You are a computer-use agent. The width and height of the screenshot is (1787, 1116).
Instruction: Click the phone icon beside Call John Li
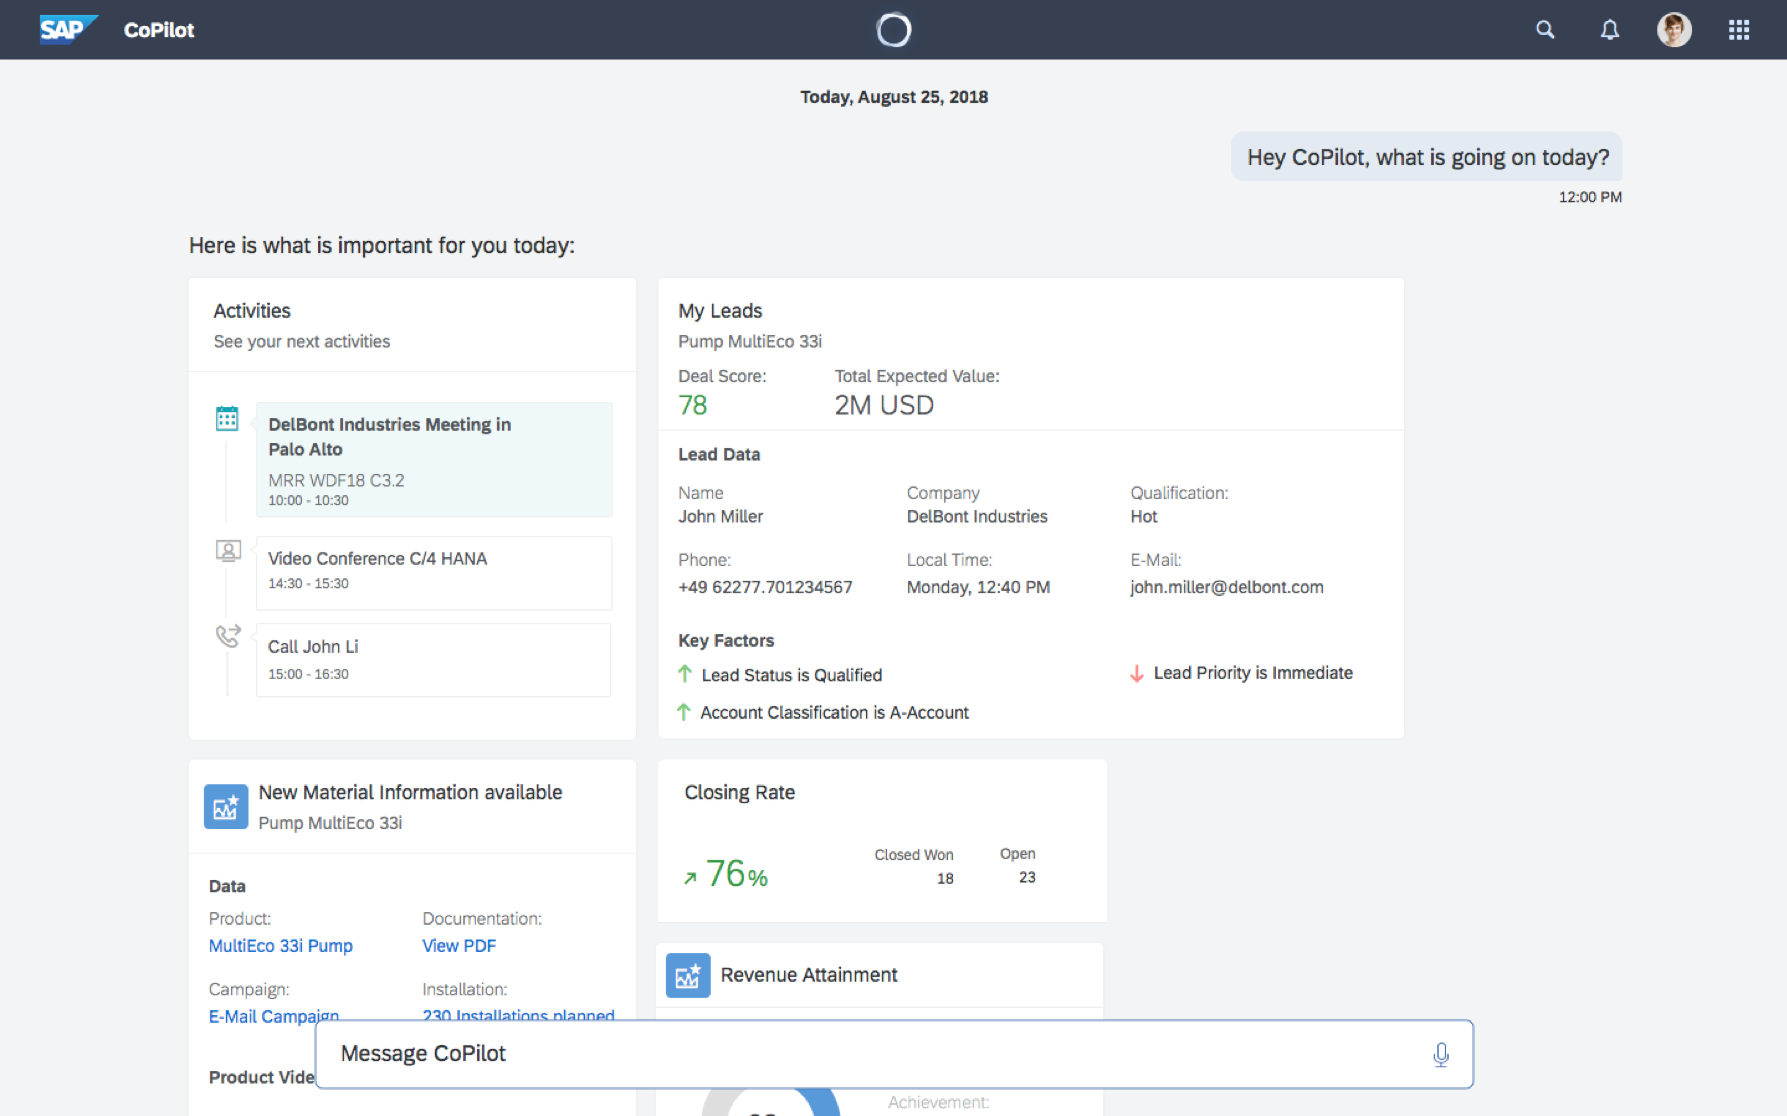228,636
